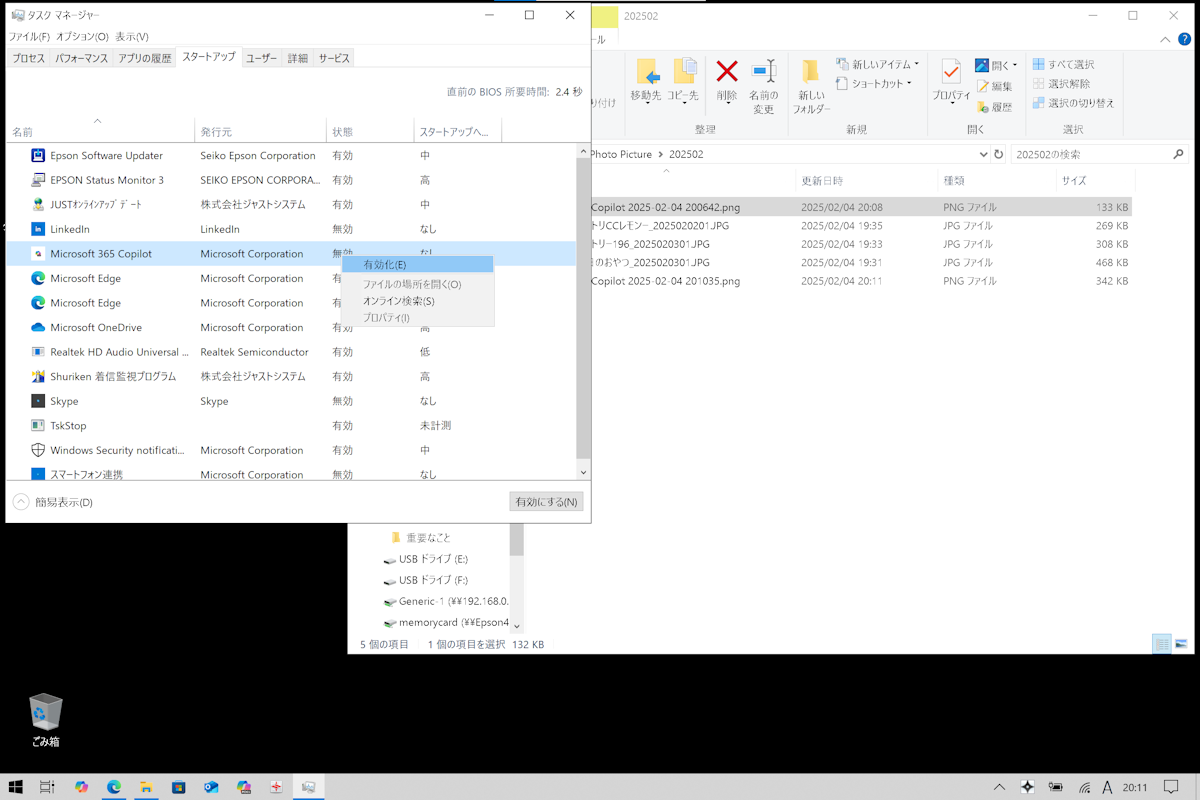The width and height of the screenshot is (1200, 800).
Task: Launch Microsoft Edge from the taskbar
Action: point(114,787)
